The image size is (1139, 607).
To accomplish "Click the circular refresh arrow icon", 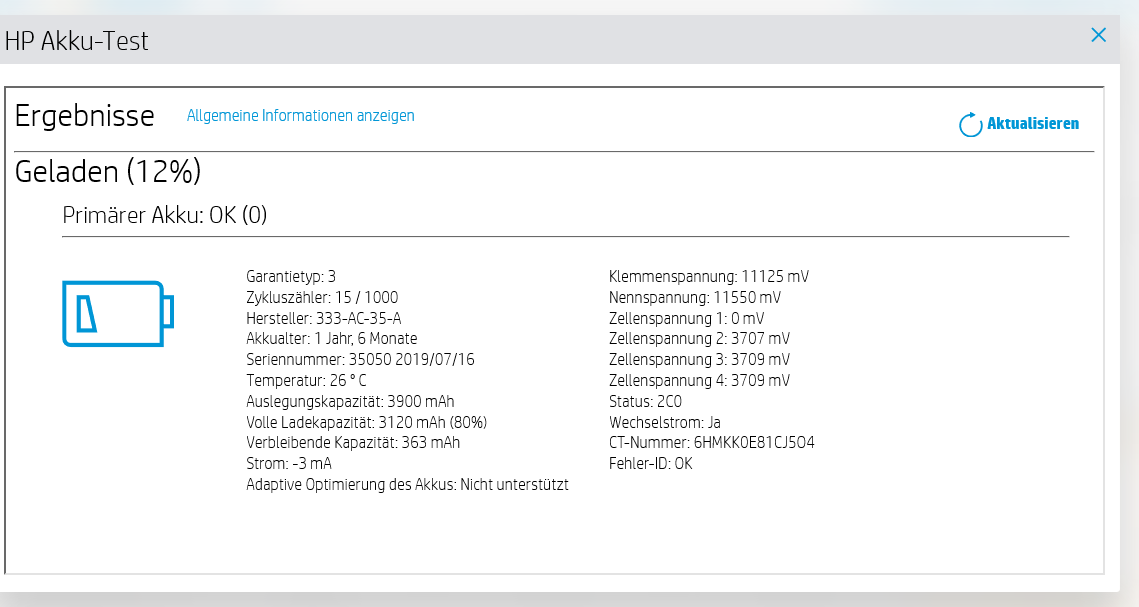I will tap(968, 124).
